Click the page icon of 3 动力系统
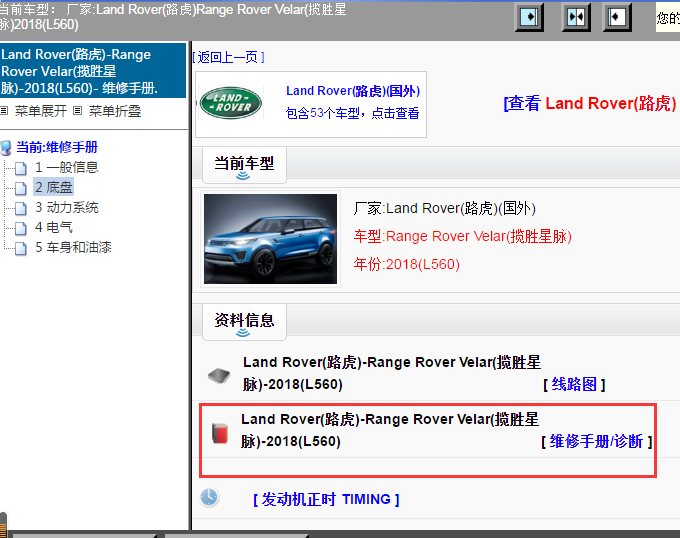 click(x=20, y=208)
